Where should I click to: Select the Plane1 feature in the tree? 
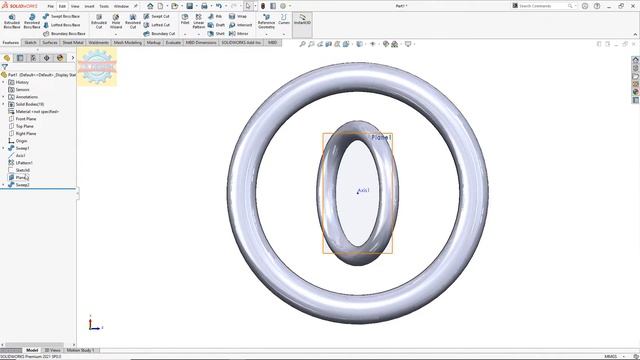tap(18, 178)
